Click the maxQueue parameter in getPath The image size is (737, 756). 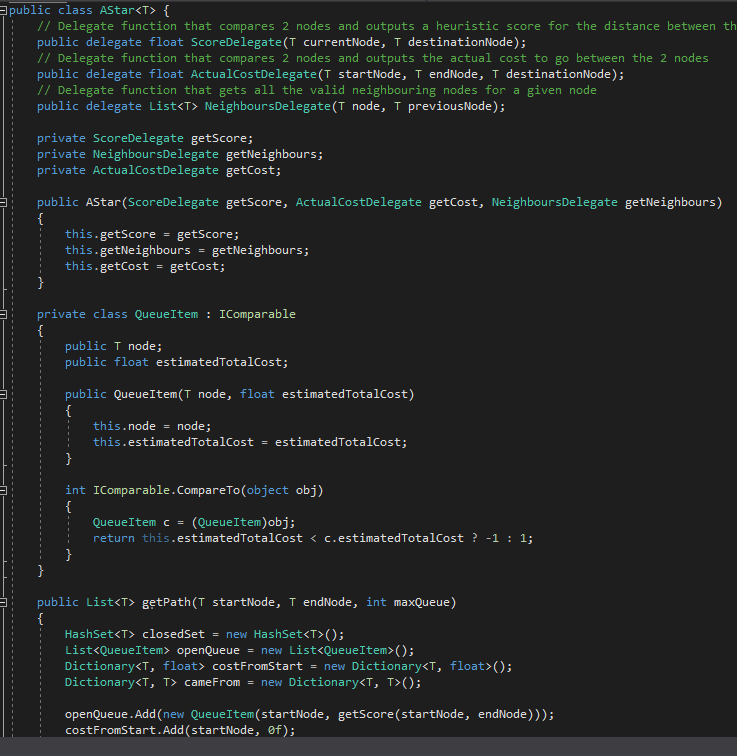coord(422,602)
